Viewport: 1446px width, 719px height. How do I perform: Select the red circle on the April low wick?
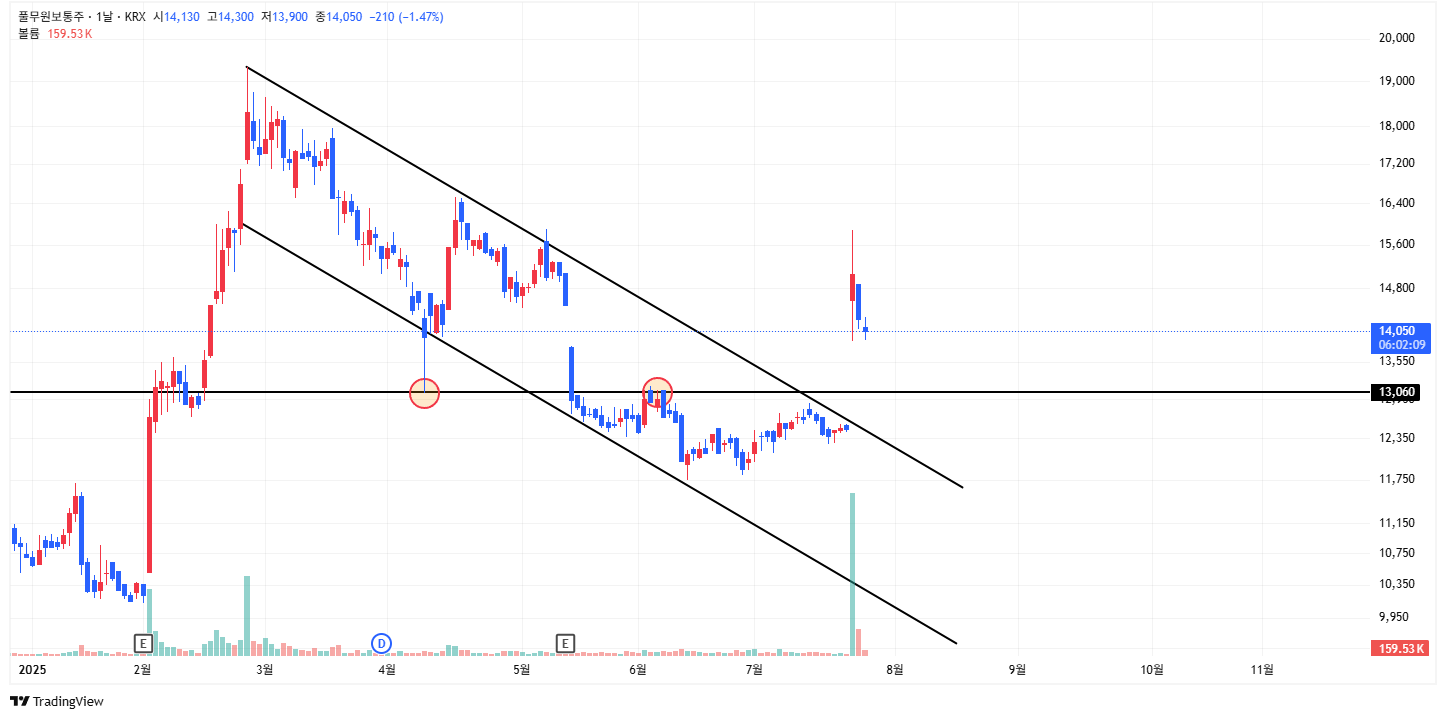click(x=425, y=393)
